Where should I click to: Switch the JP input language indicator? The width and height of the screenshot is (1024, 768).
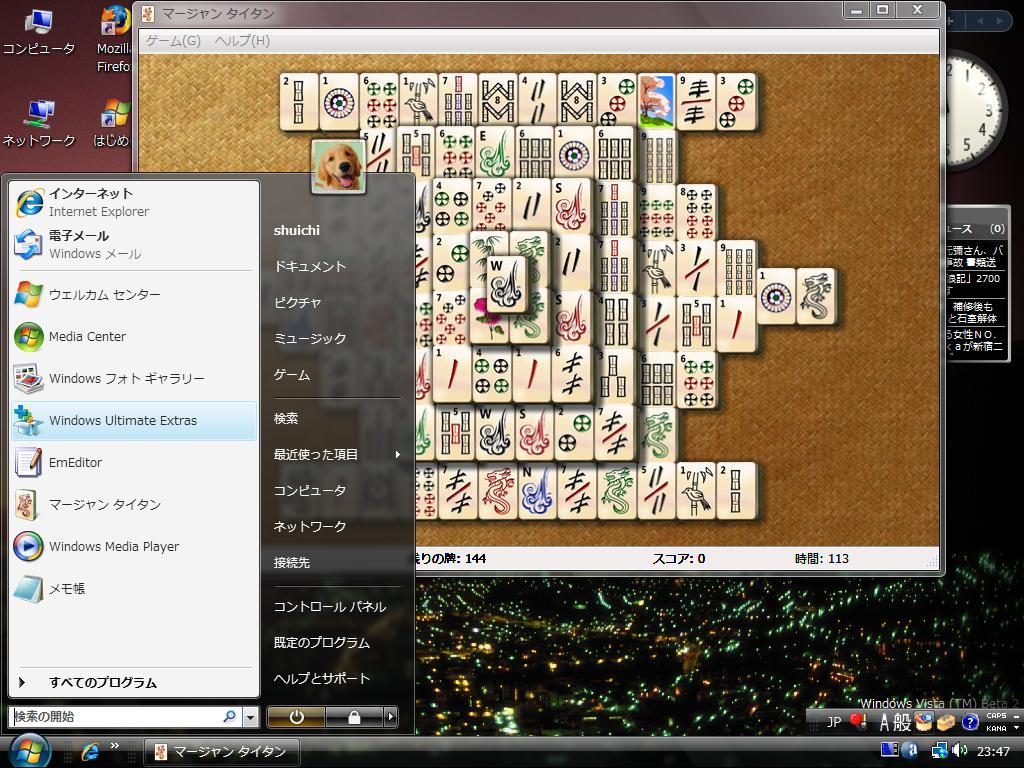pos(834,722)
